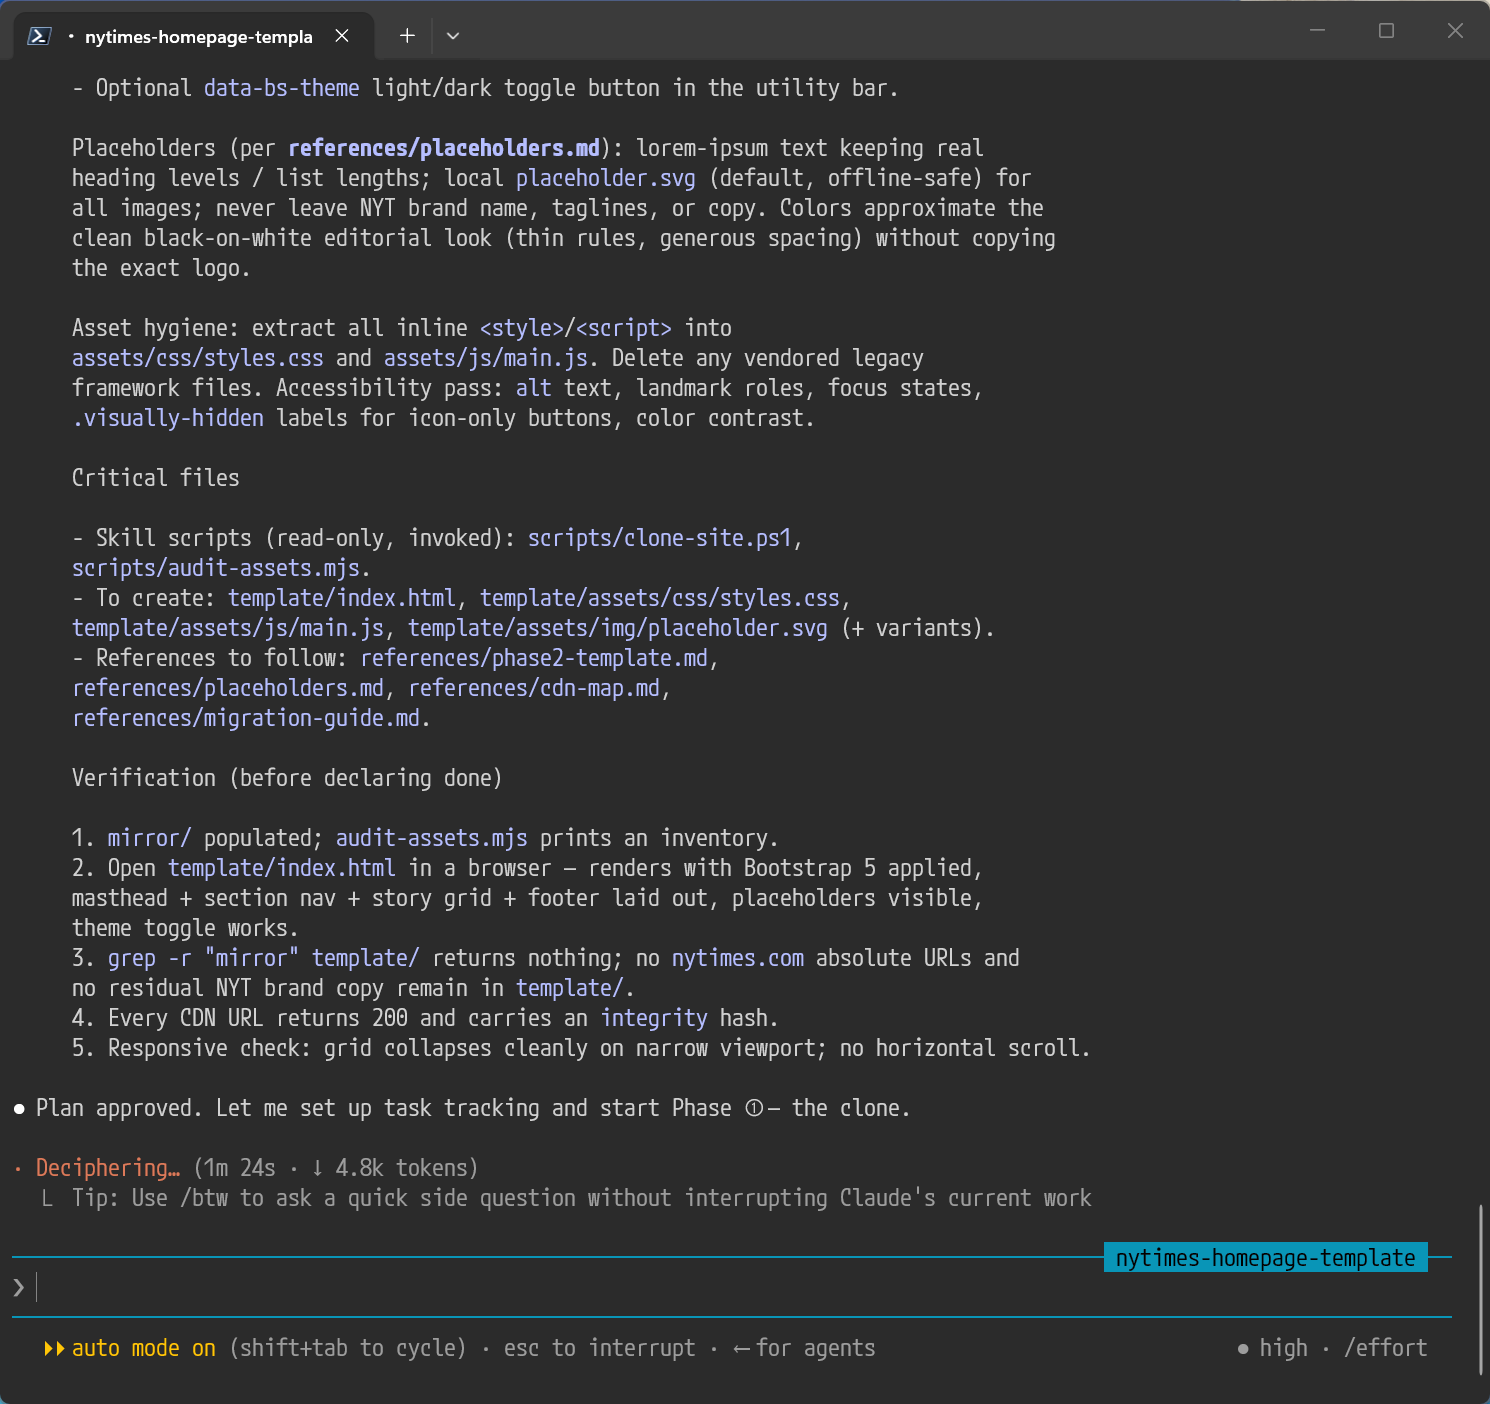Click the mirror/ path in step 1
This screenshot has height=1404, width=1490.
[x=150, y=838]
